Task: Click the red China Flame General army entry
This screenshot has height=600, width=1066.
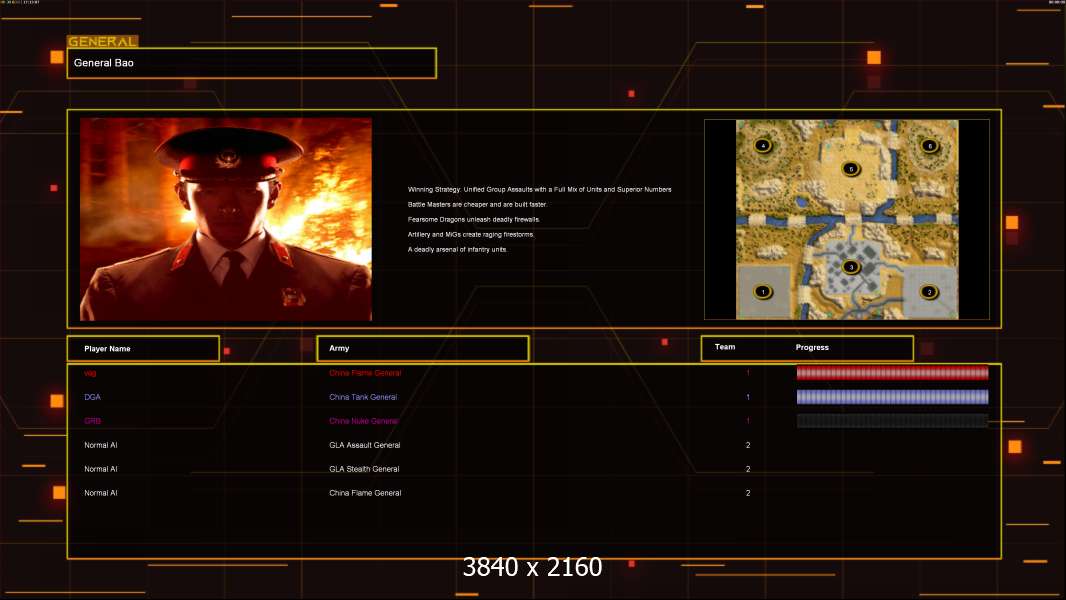Action: (x=365, y=373)
